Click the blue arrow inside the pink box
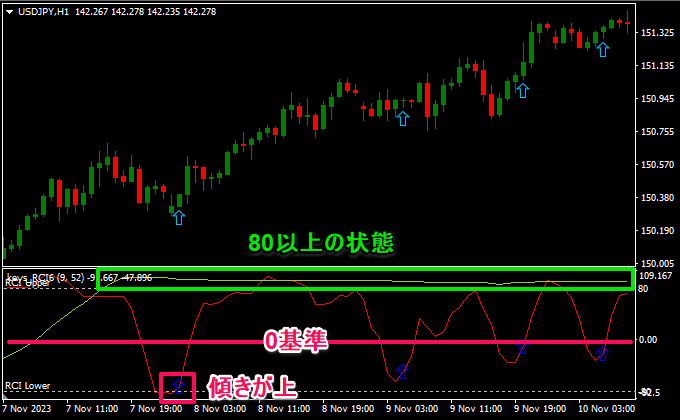Viewport: 680px width, 420px height. point(178,385)
